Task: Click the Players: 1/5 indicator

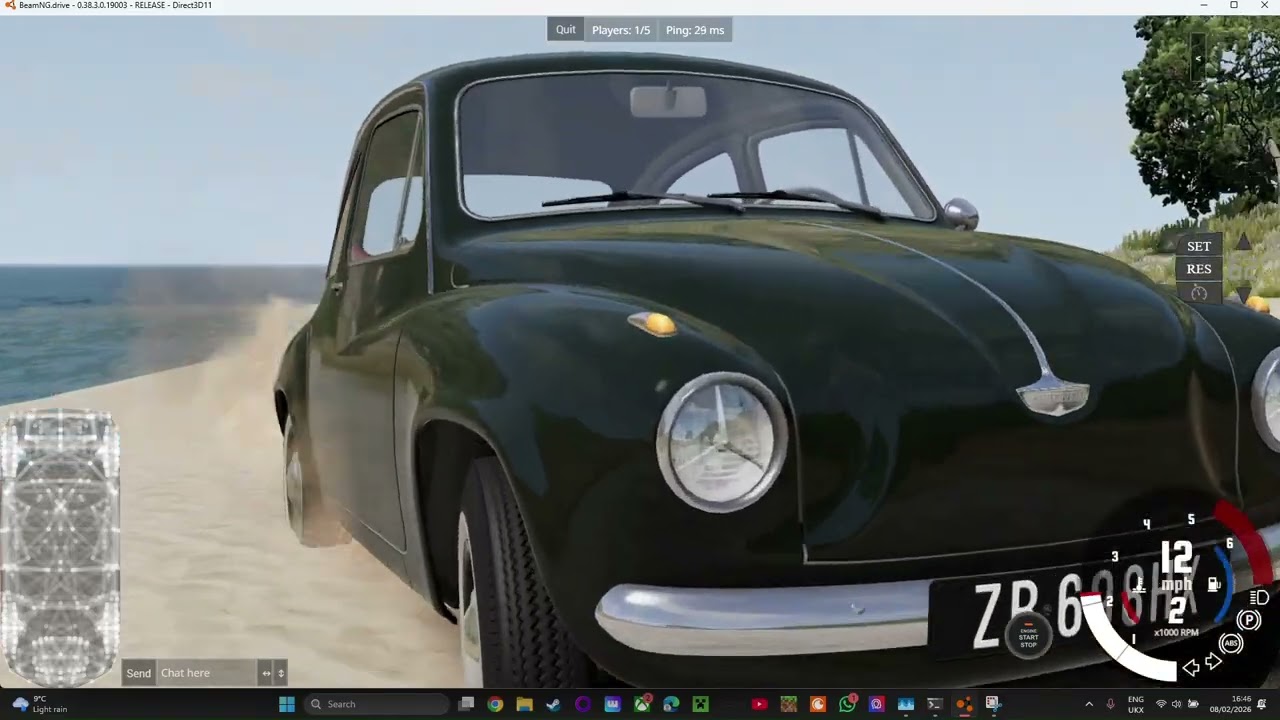Action: pos(621,30)
